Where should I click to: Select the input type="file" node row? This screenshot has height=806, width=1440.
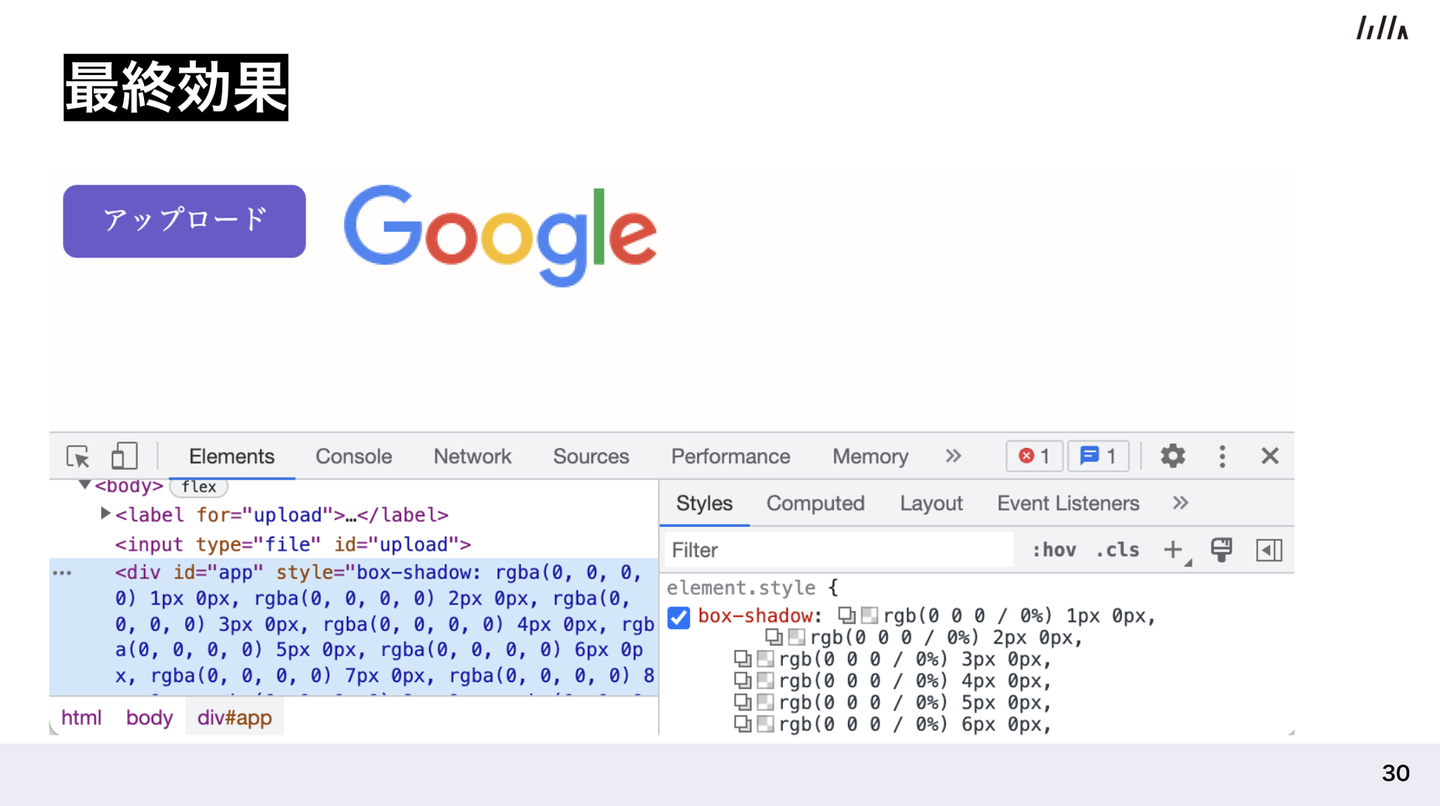tap(354, 544)
